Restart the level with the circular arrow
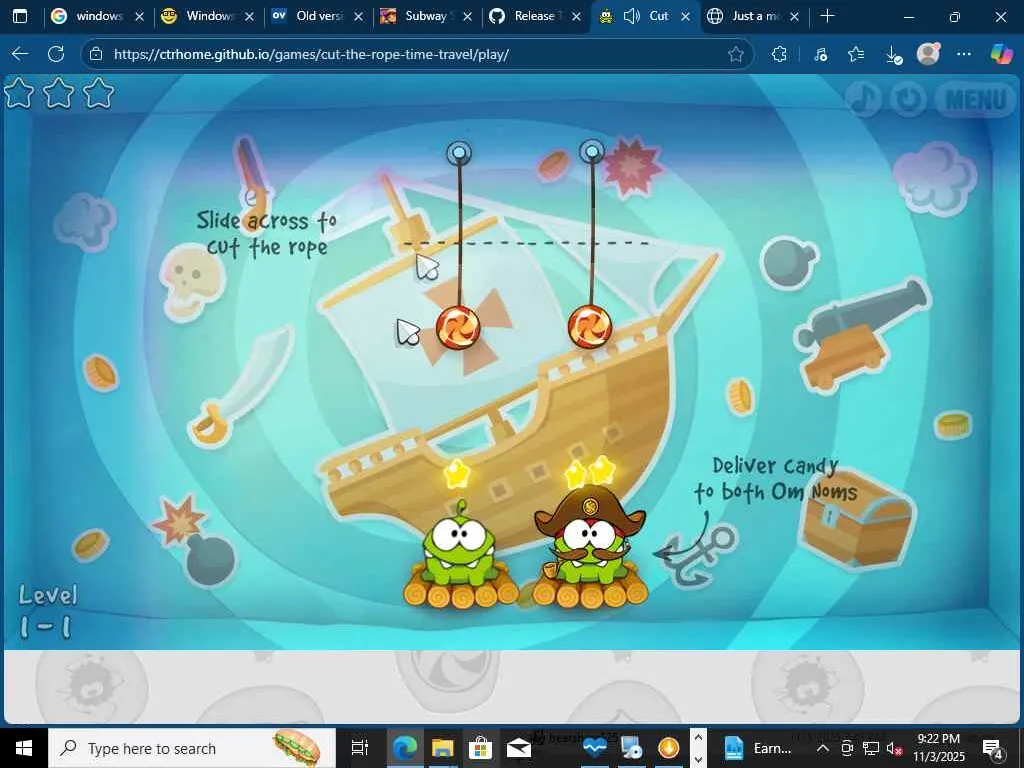Screen dimensions: 1024x768 pos(908,99)
